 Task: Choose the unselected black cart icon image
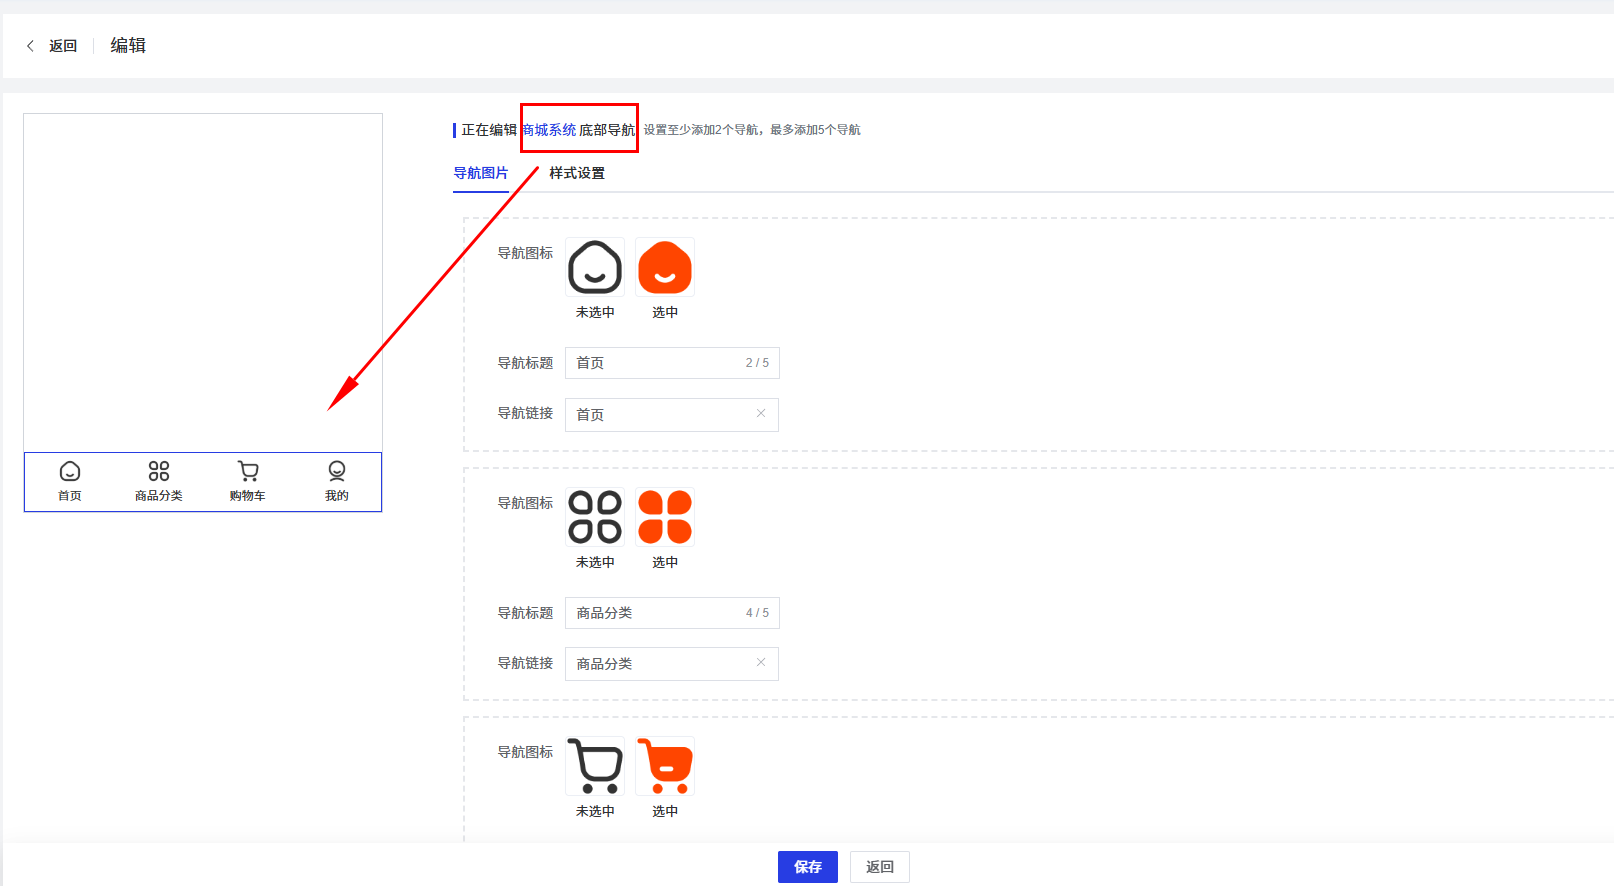pyautogui.click(x=595, y=766)
